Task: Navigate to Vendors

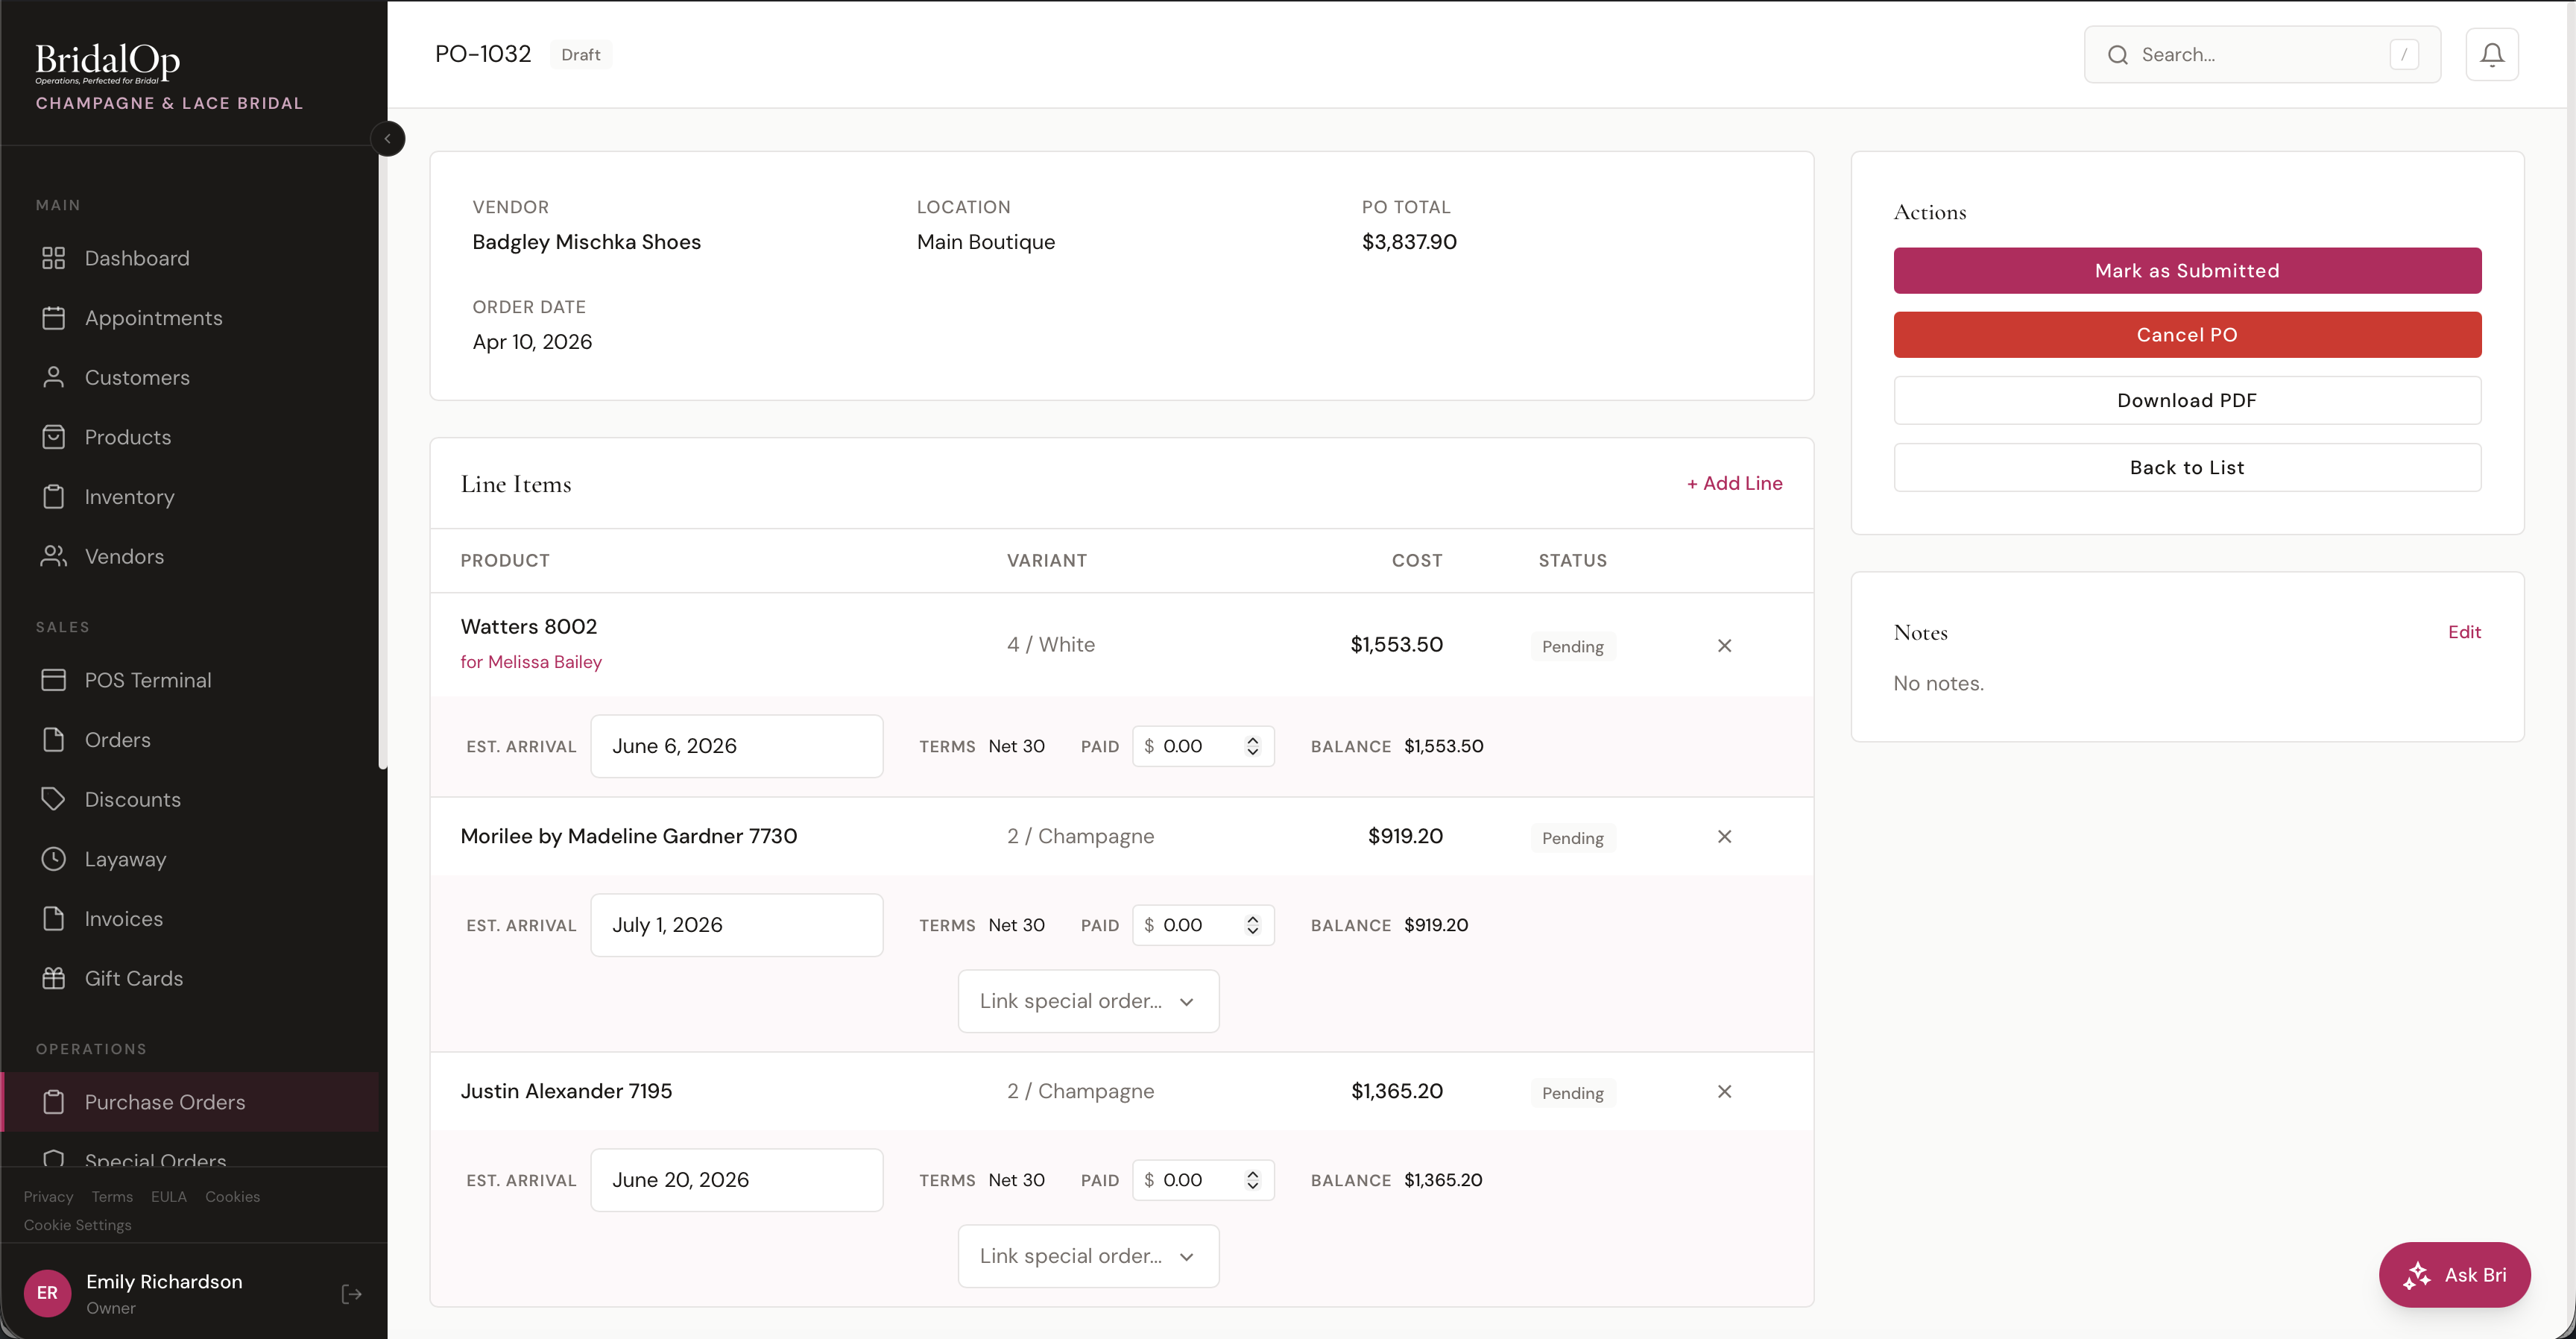Action: click(x=190, y=556)
